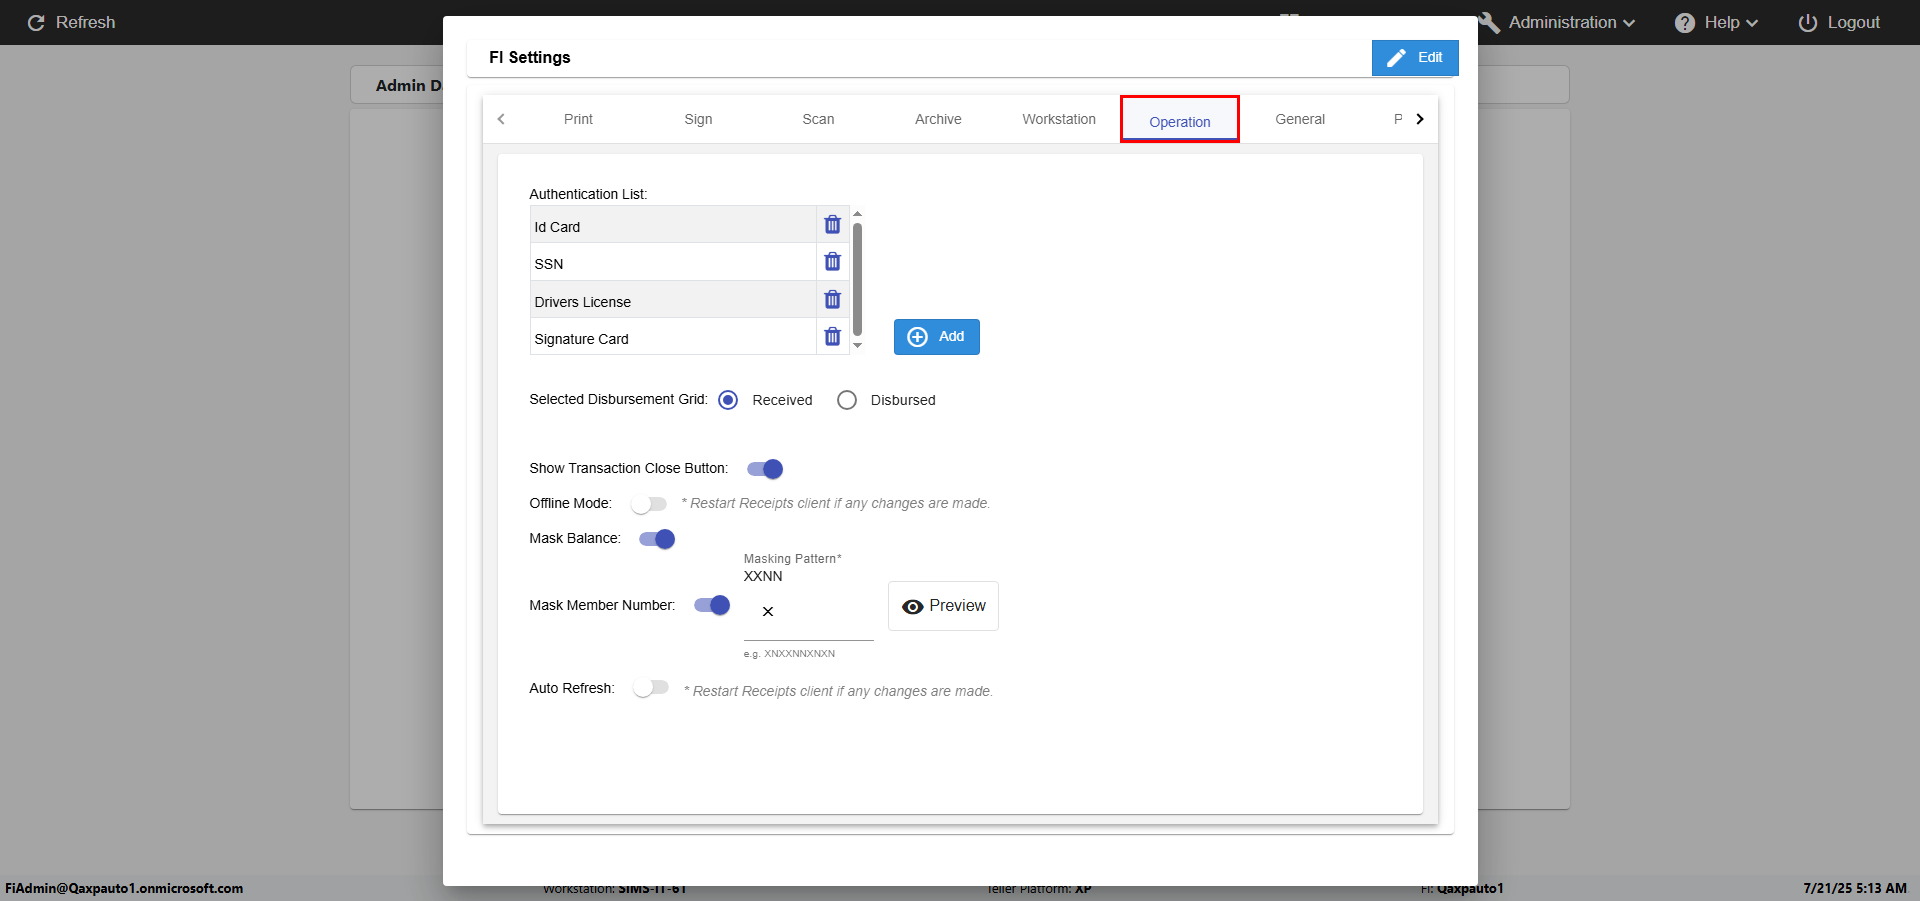
Task: Click the Logout power icon
Action: click(1807, 23)
